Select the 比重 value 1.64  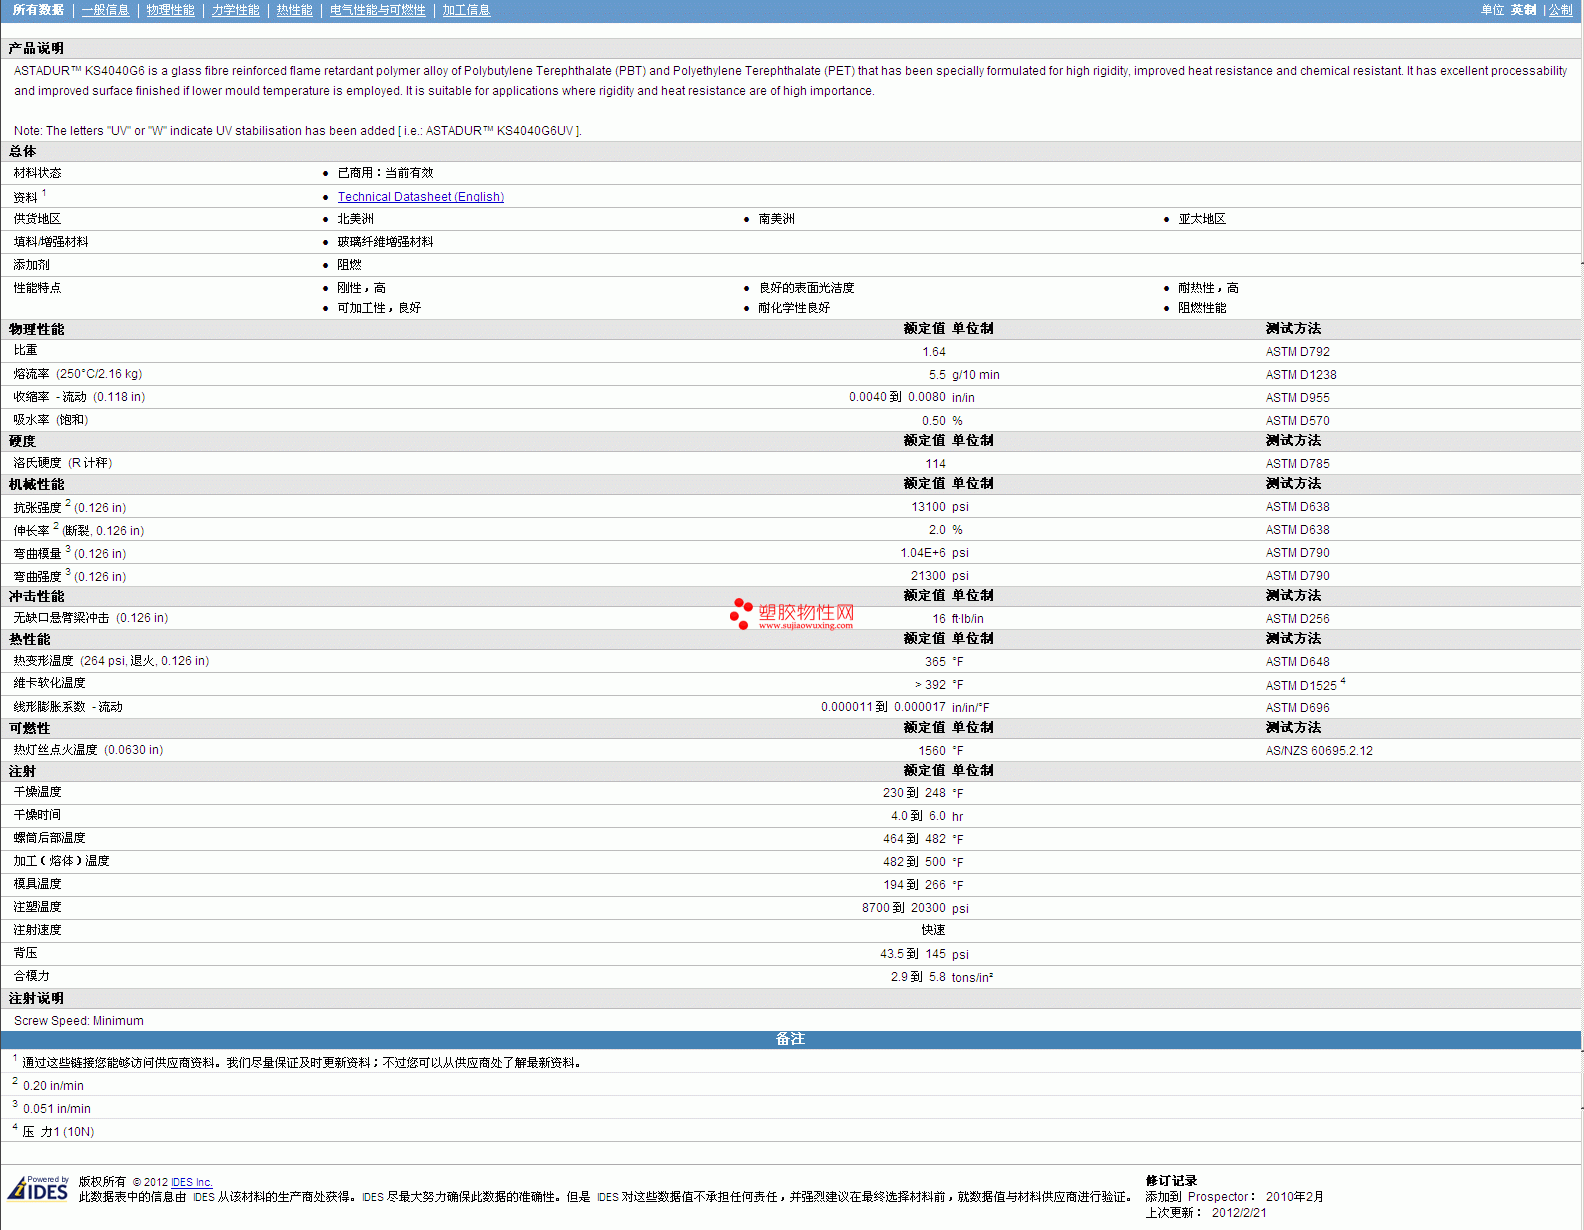934,352
